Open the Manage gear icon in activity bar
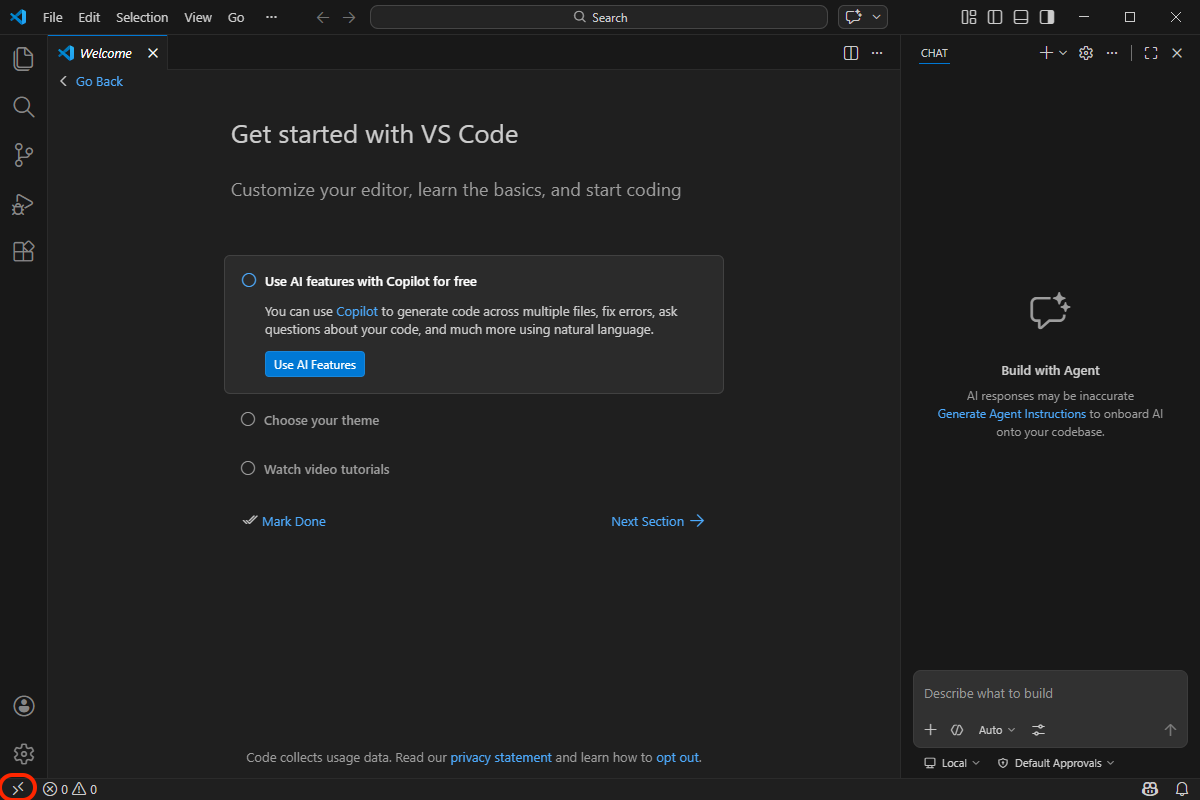 [x=24, y=753]
